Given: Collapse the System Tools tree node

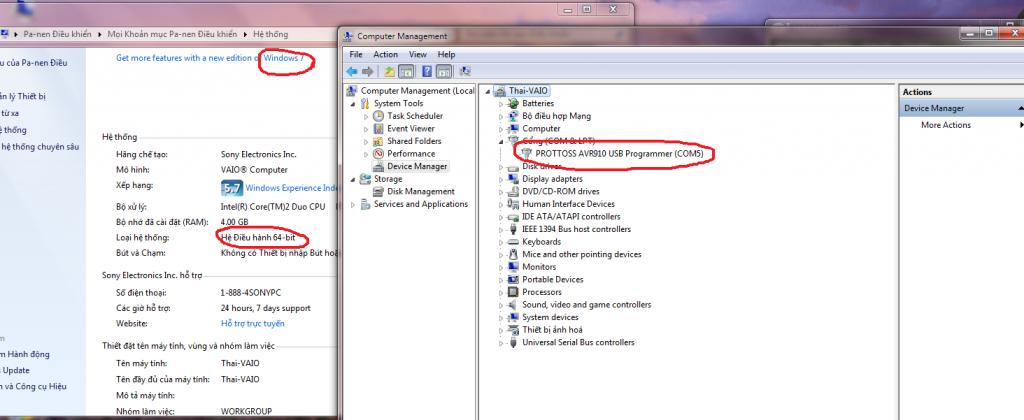Looking at the screenshot, I should coord(354,104).
